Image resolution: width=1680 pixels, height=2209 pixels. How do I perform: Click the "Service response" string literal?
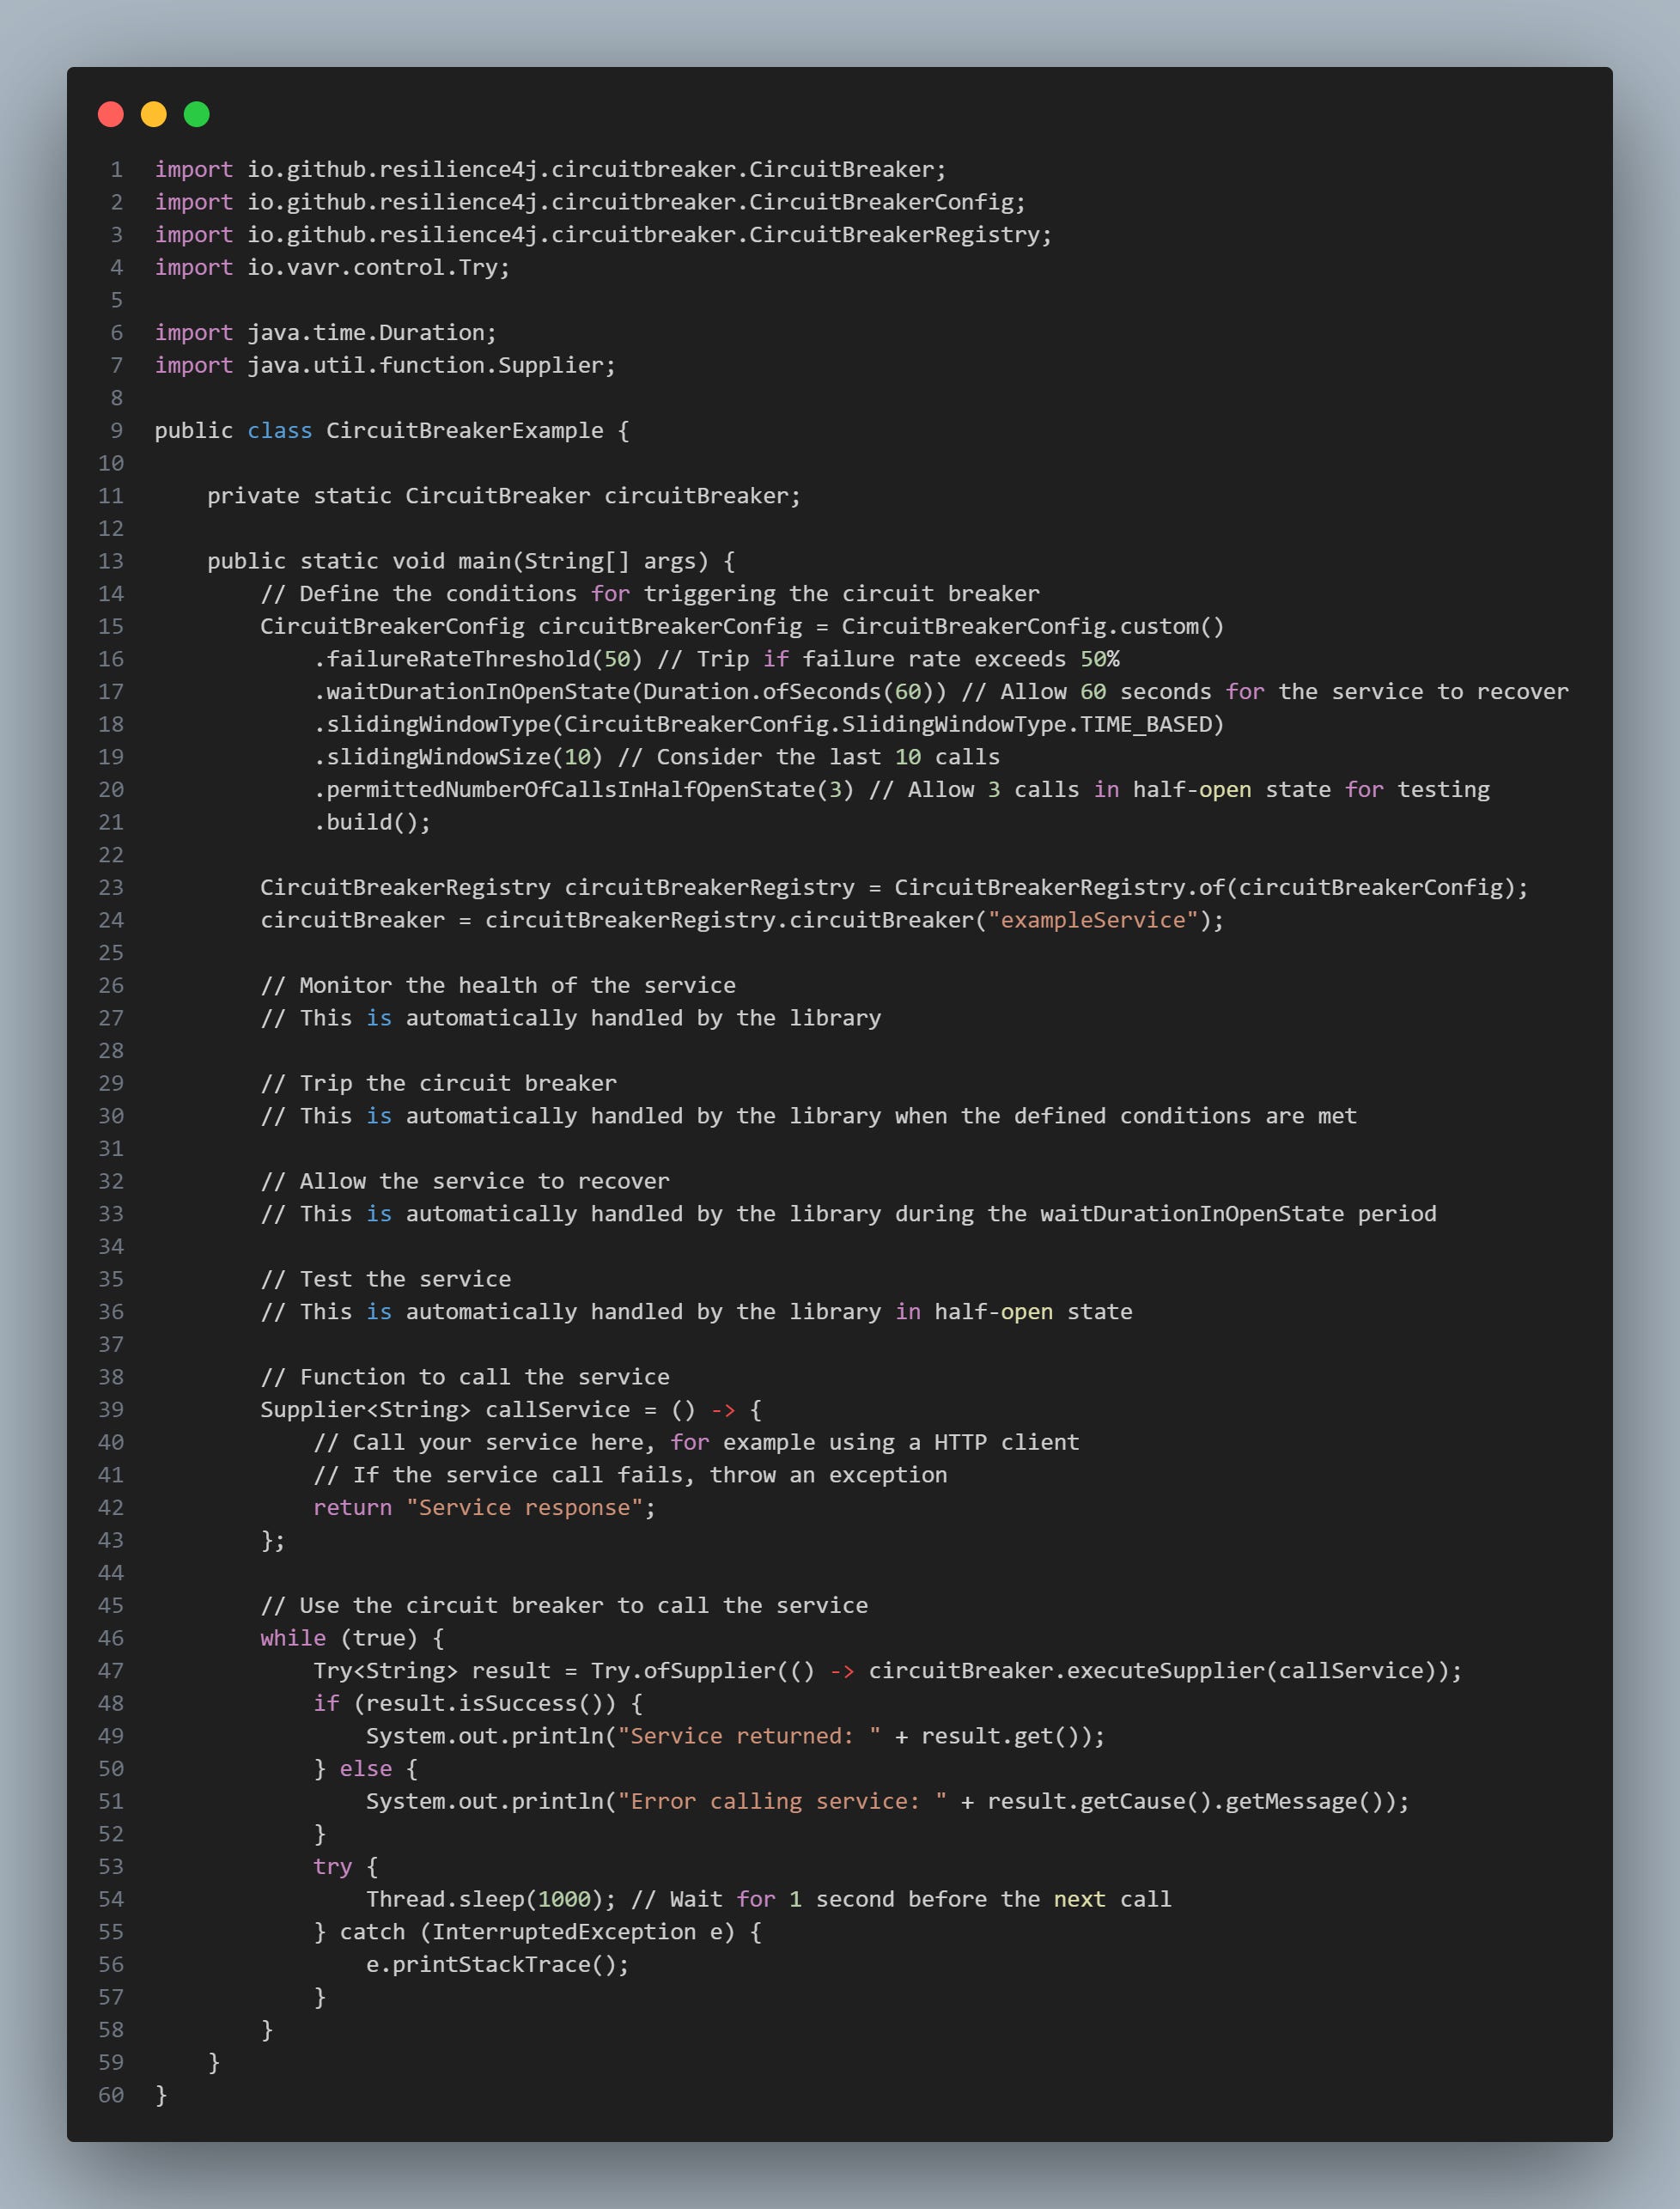click(x=524, y=1508)
